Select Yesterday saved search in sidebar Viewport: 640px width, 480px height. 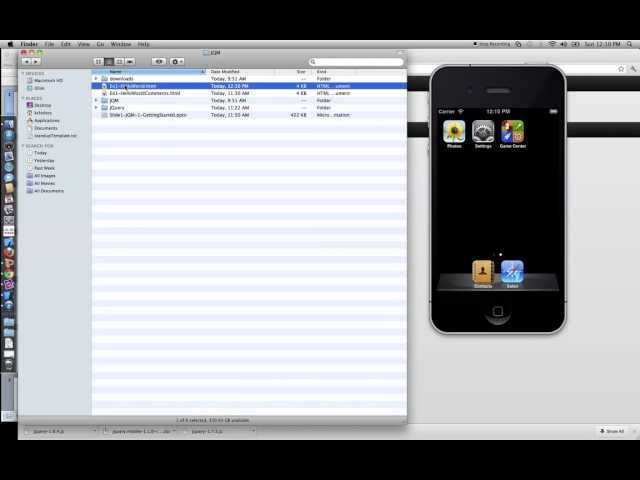point(40,160)
